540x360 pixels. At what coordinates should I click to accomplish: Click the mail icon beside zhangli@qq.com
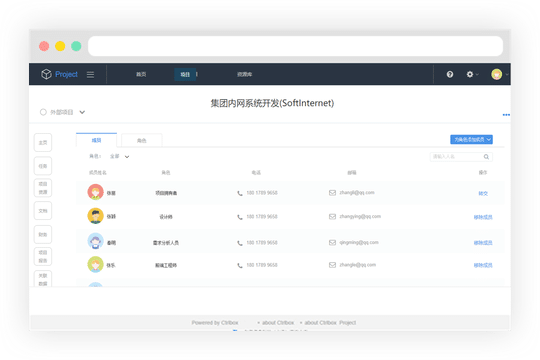tap(332, 193)
